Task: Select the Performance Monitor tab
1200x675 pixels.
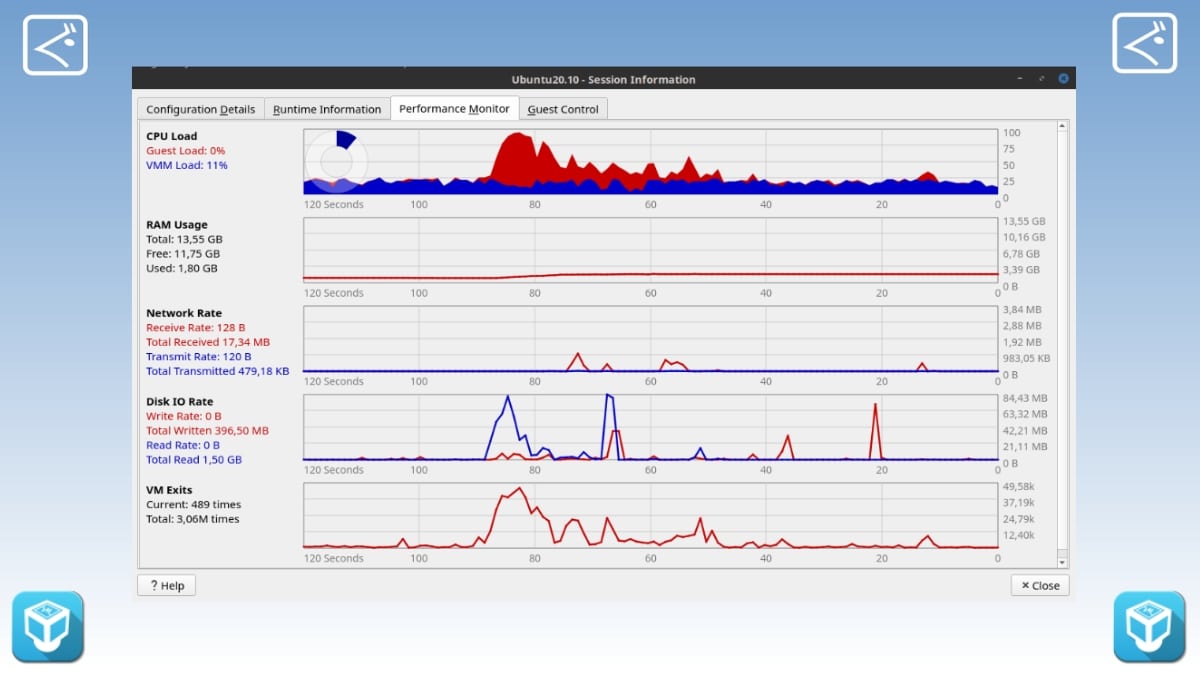Action: [x=454, y=108]
